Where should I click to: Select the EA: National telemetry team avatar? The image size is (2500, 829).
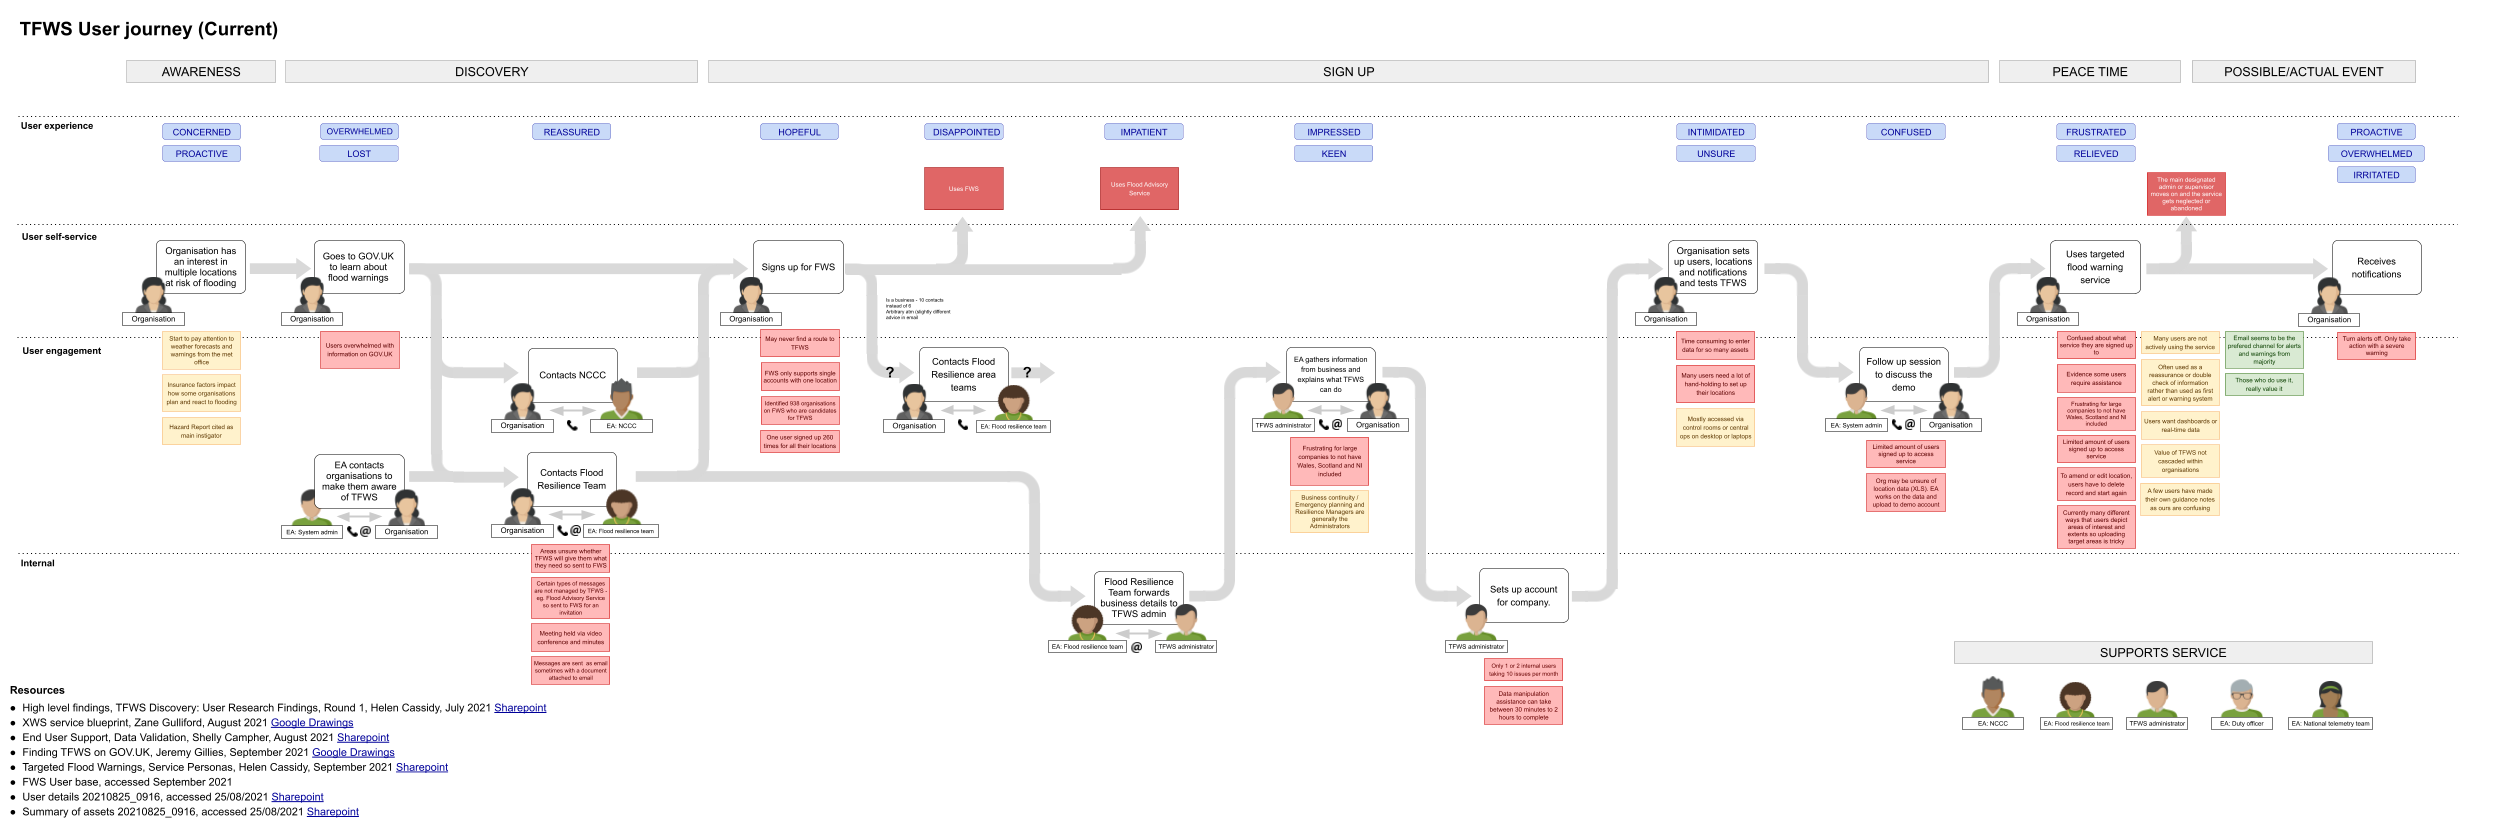(x=2330, y=698)
